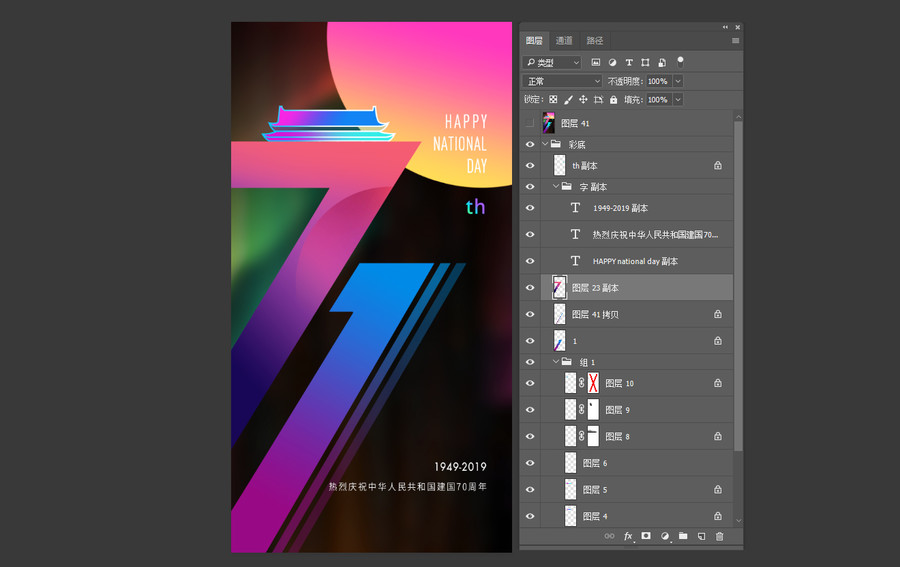This screenshot has height=567, width=900.
Task: Click mask link icon on 图层 9
Action: coord(581,410)
